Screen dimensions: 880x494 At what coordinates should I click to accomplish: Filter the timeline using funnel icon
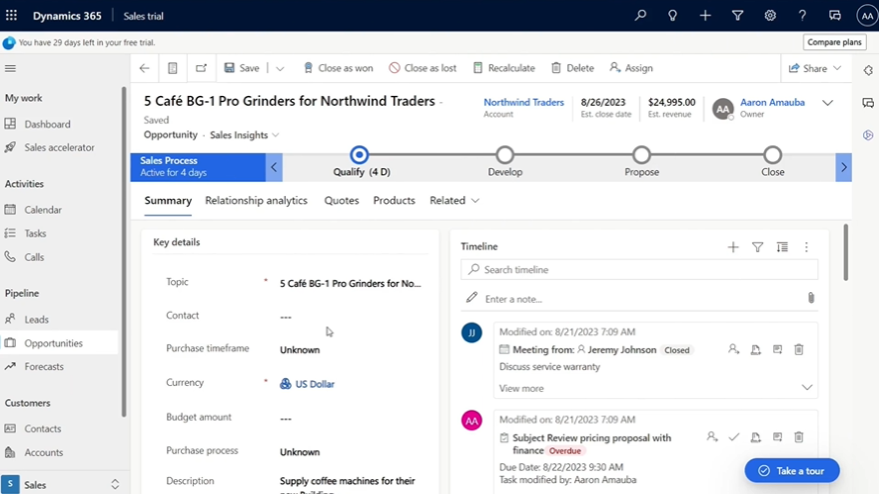(x=757, y=247)
